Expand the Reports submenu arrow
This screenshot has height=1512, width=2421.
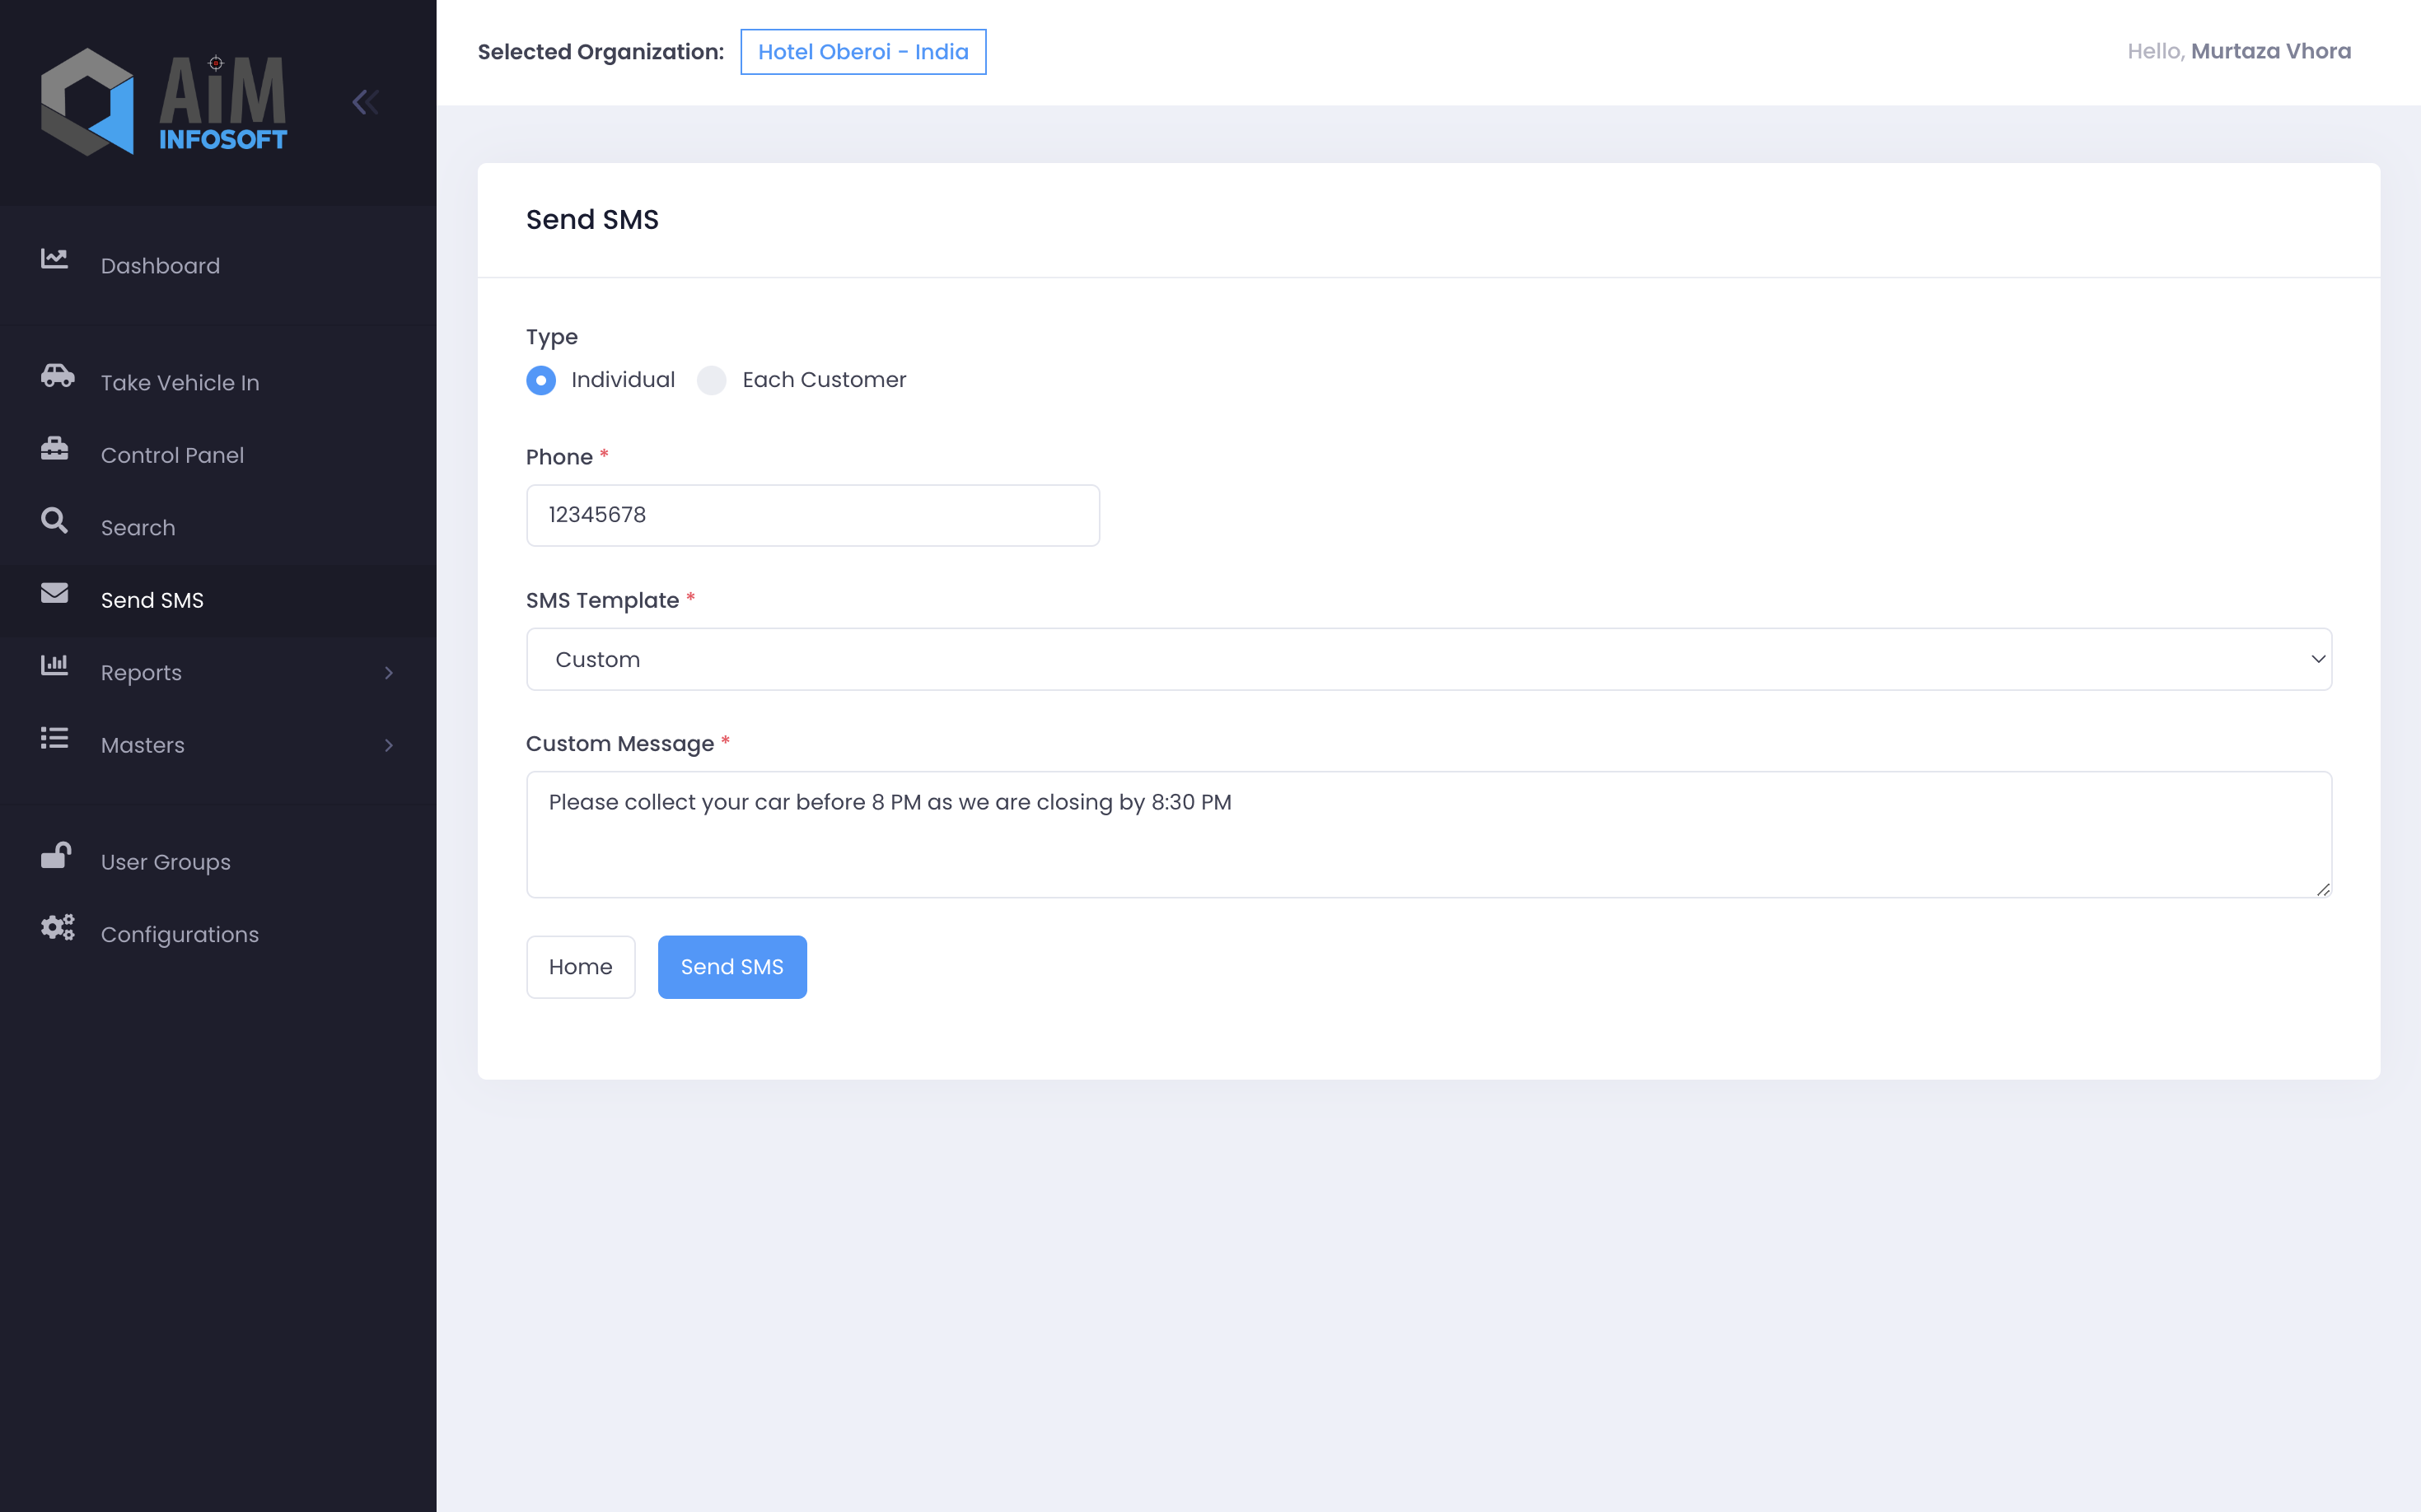[389, 673]
